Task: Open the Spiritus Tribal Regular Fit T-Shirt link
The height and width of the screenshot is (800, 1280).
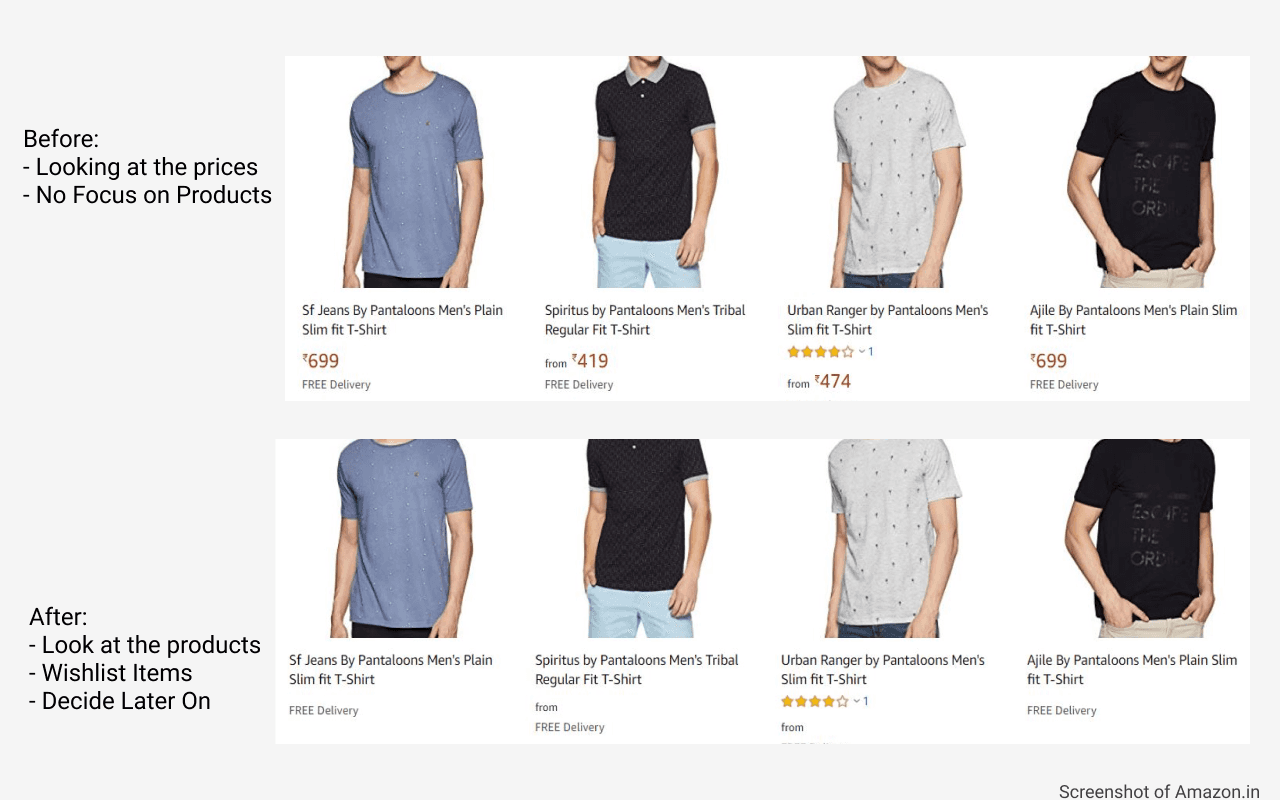Action: [644, 319]
